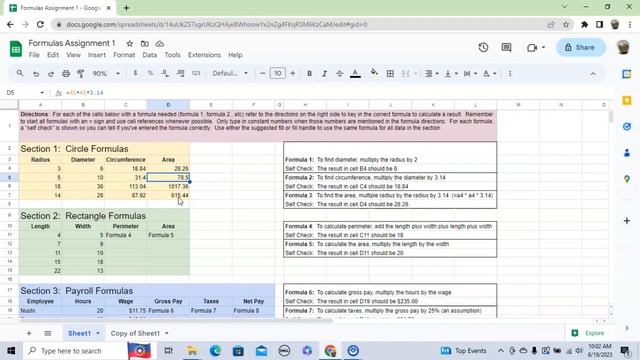This screenshot has height=360, width=640.
Task: Open the more number formats 123 menu
Action: tap(196, 73)
